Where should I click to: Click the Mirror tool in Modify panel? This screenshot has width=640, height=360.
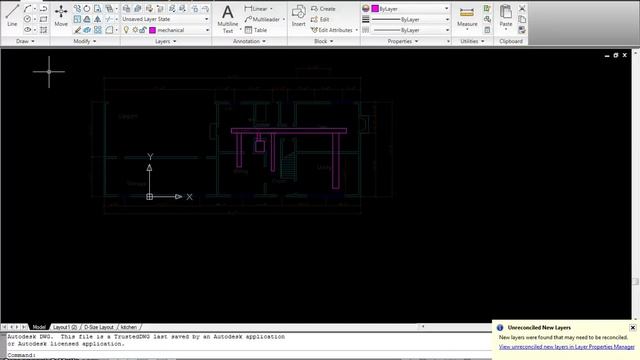point(97,19)
